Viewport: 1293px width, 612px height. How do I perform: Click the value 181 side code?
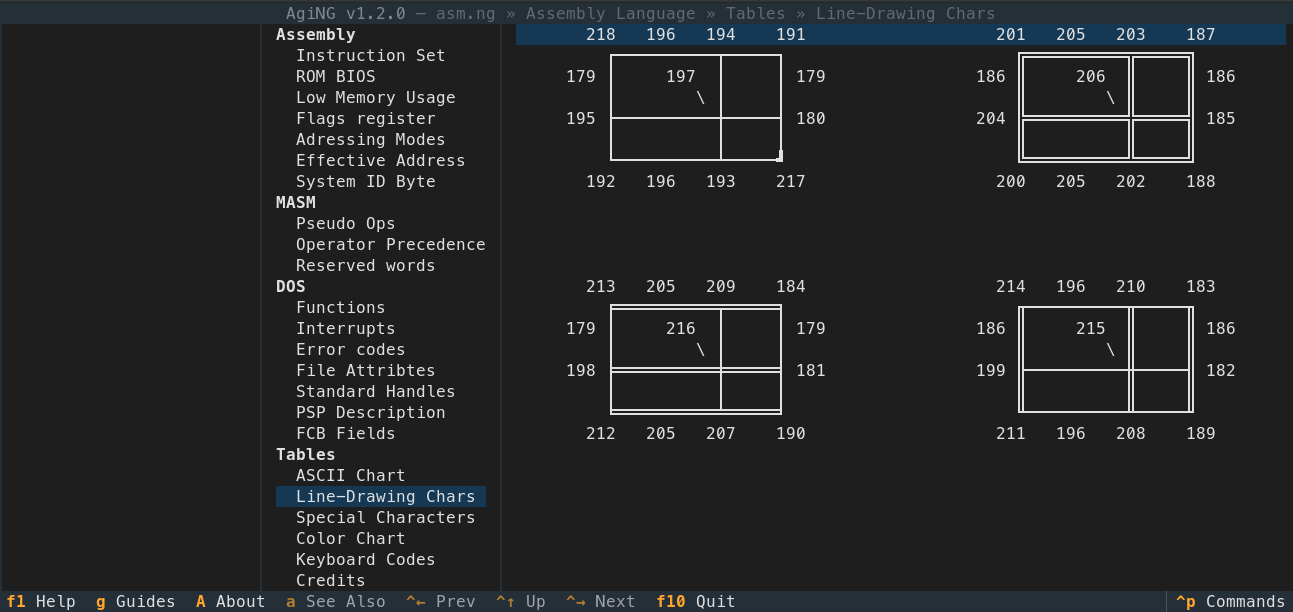tap(811, 371)
